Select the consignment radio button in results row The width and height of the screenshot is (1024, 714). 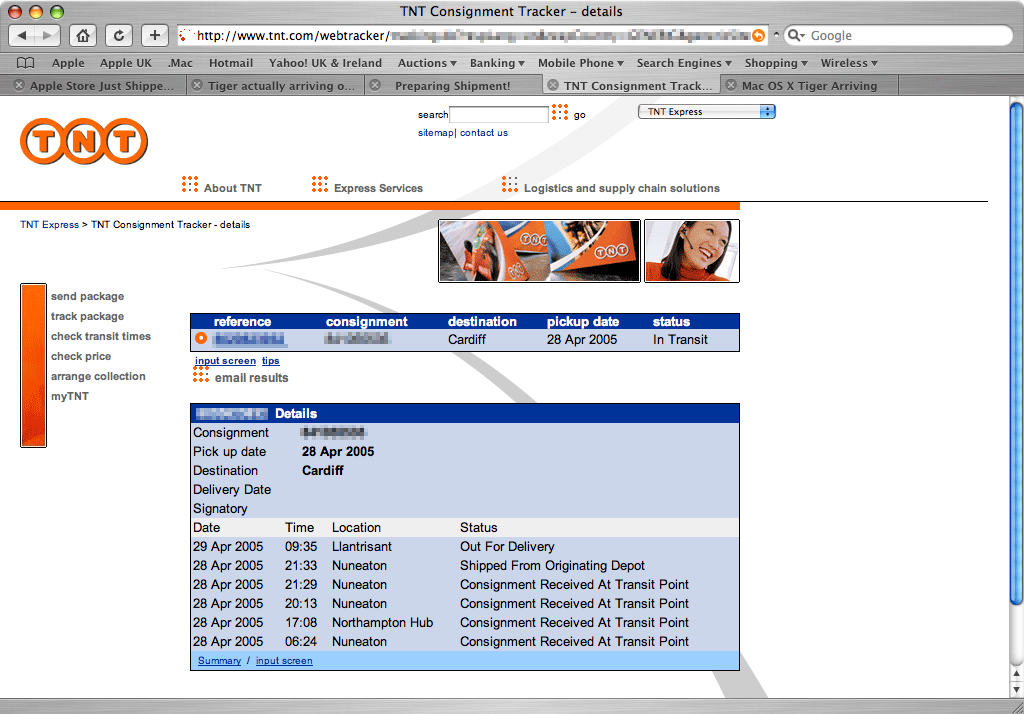200,338
